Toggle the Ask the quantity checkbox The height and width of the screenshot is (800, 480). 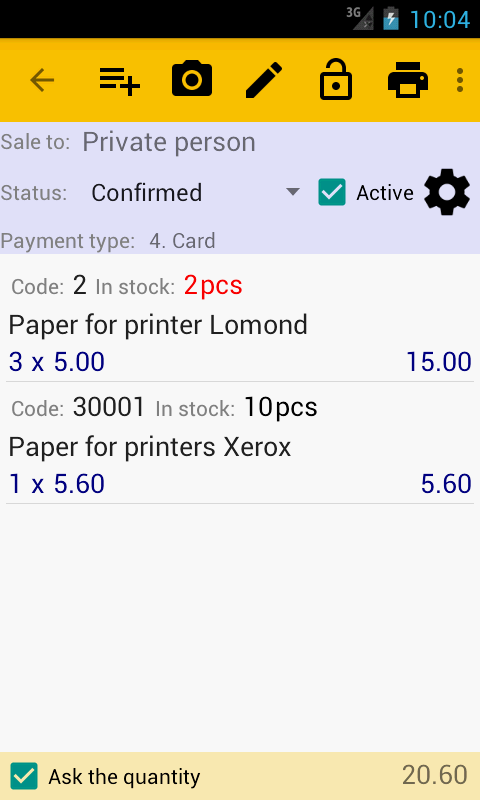[24, 776]
